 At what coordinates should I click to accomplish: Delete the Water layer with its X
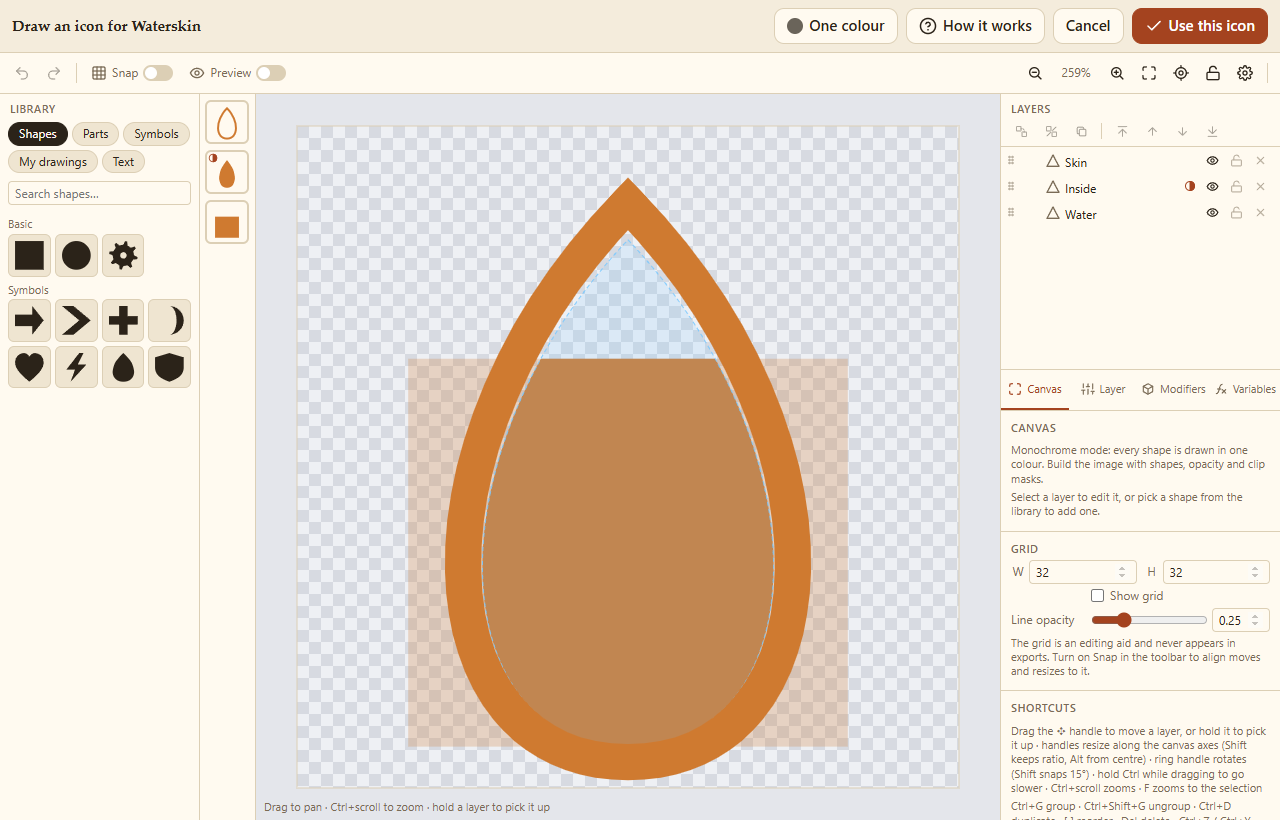(x=1260, y=213)
